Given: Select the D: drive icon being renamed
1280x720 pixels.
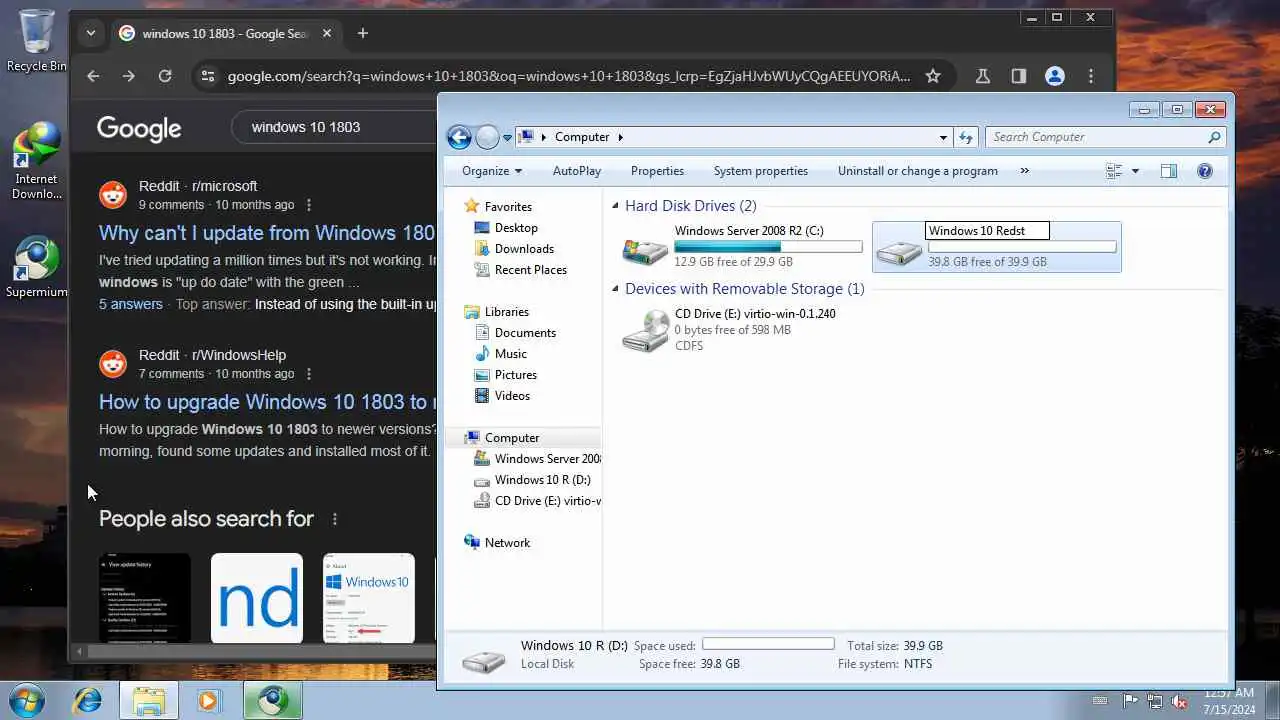Looking at the screenshot, I should point(899,251).
